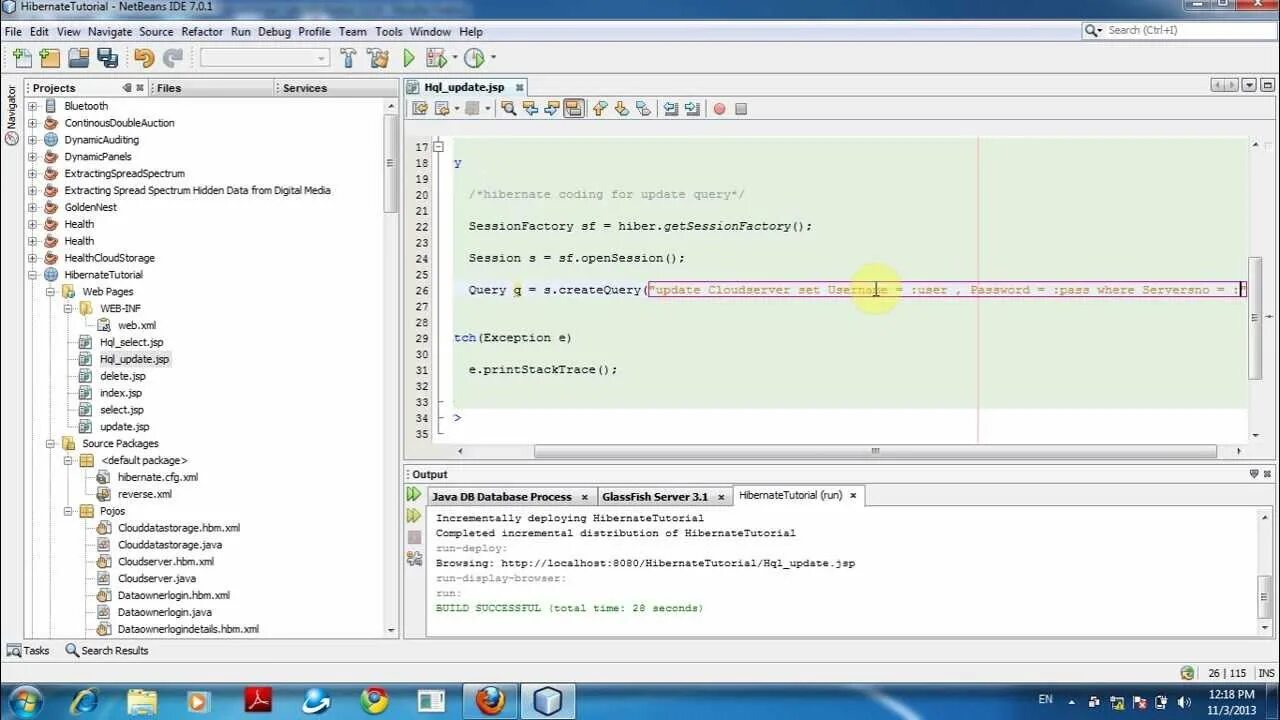Viewport: 1280px width, 720px height.
Task: Toggle Highlight Search in the editor toolbar
Action: point(573,108)
